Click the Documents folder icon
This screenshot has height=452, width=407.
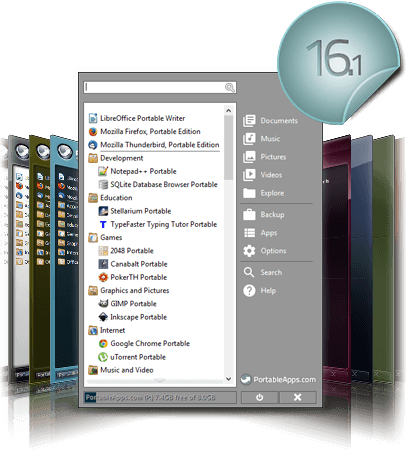pos(249,121)
